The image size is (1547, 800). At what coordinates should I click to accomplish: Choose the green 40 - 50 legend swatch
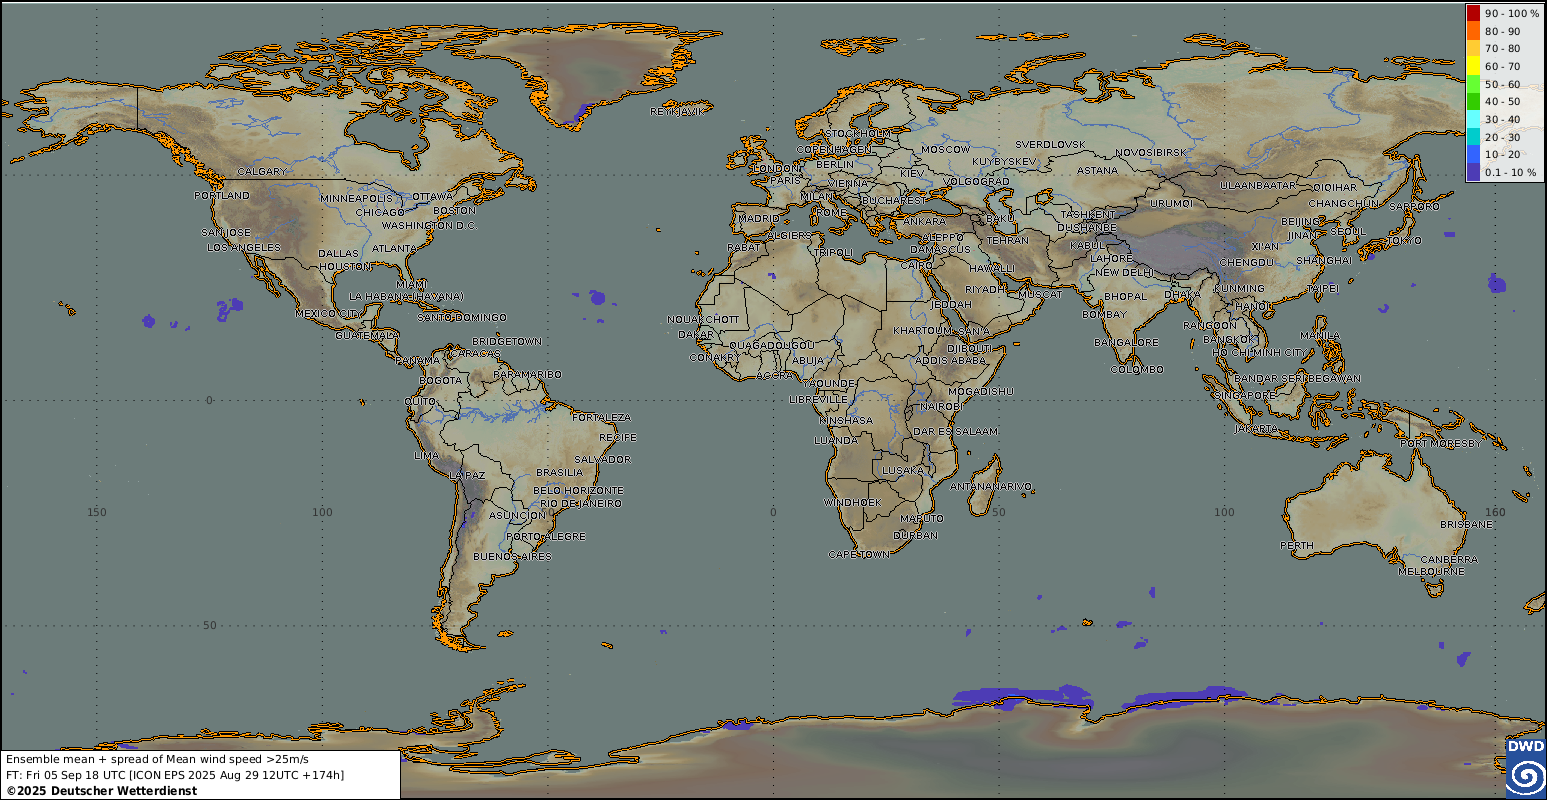[x=1473, y=102]
